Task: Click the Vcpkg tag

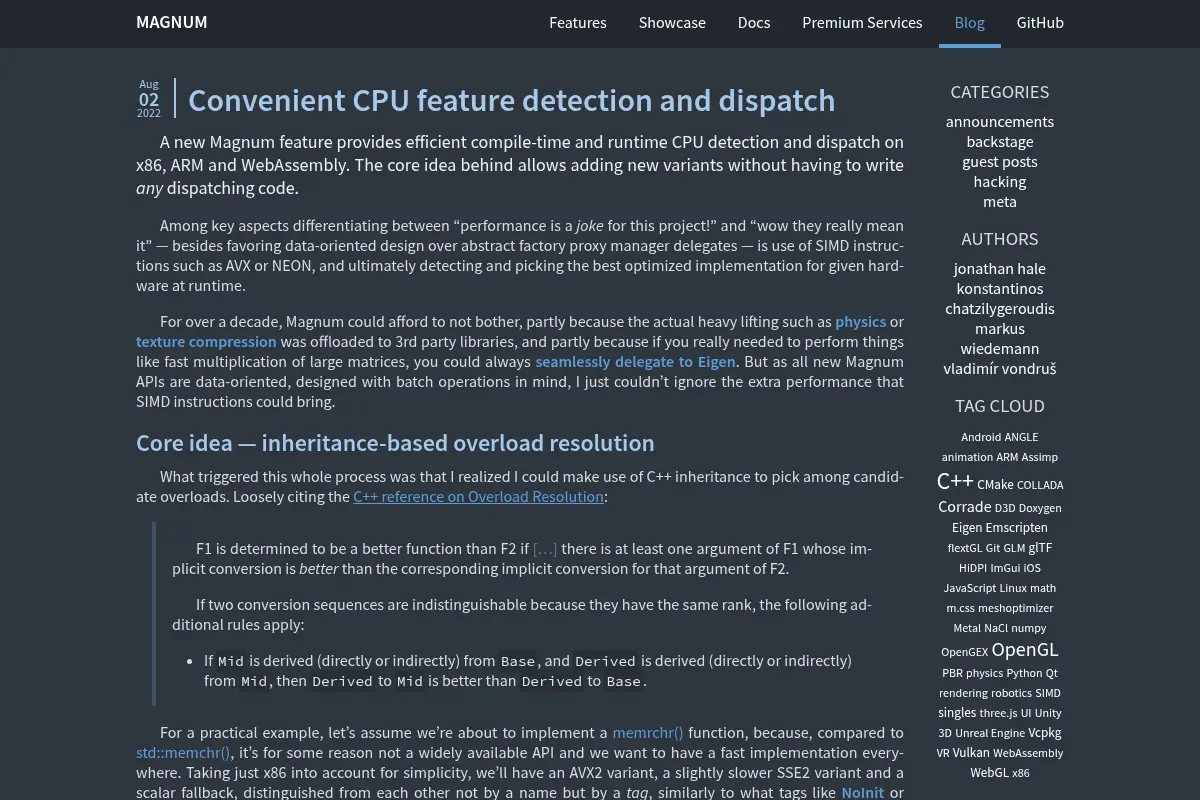Action: [1045, 733]
